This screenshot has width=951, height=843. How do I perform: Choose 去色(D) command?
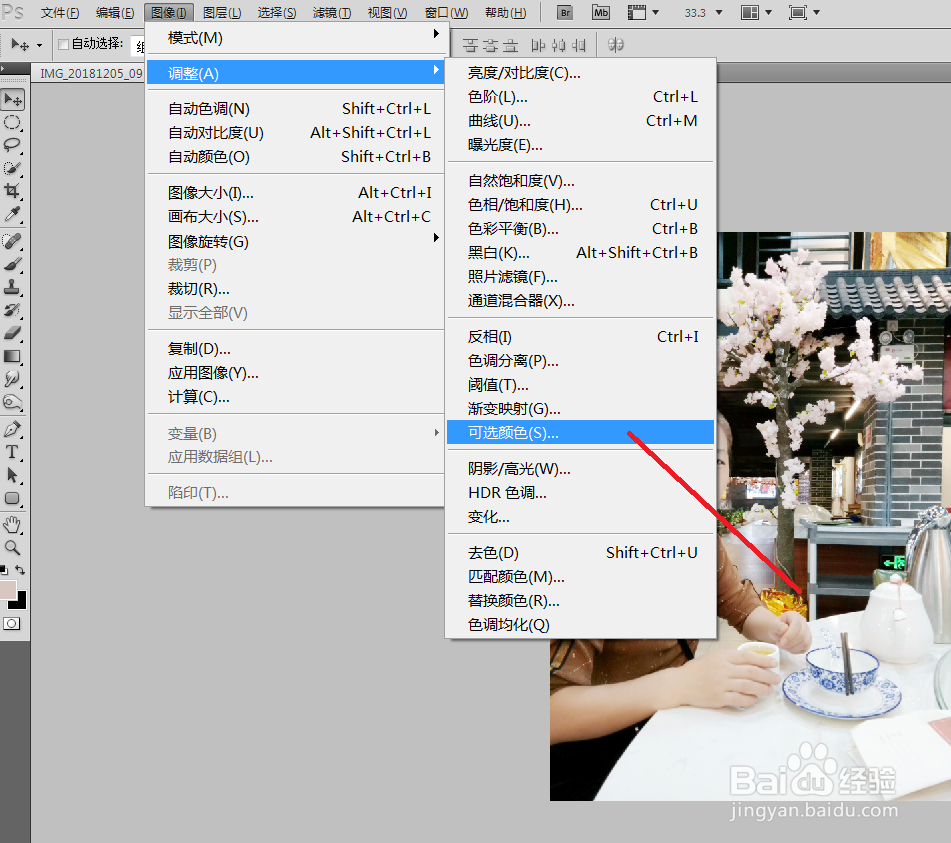tap(580, 552)
